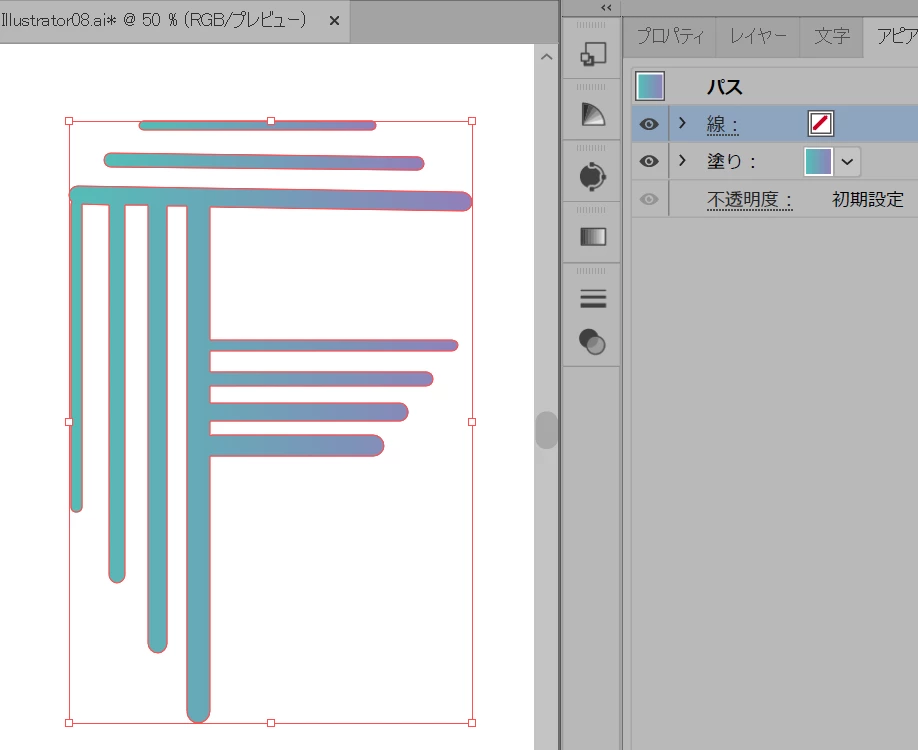Click the bottom-center bounding box handle
The image size is (918, 750).
270,723
